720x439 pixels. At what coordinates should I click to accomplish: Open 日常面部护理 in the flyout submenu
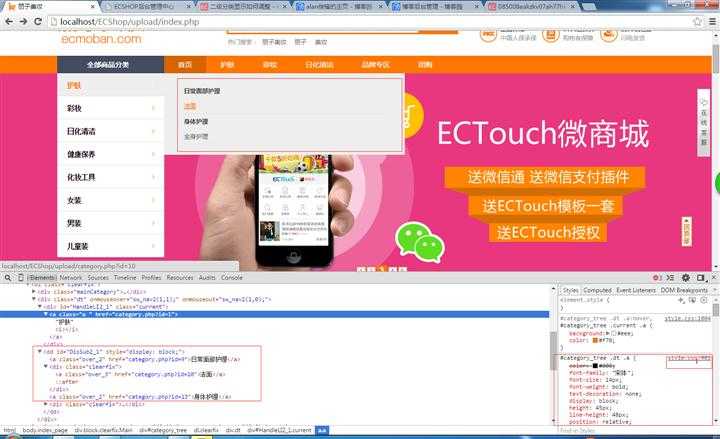202,91
